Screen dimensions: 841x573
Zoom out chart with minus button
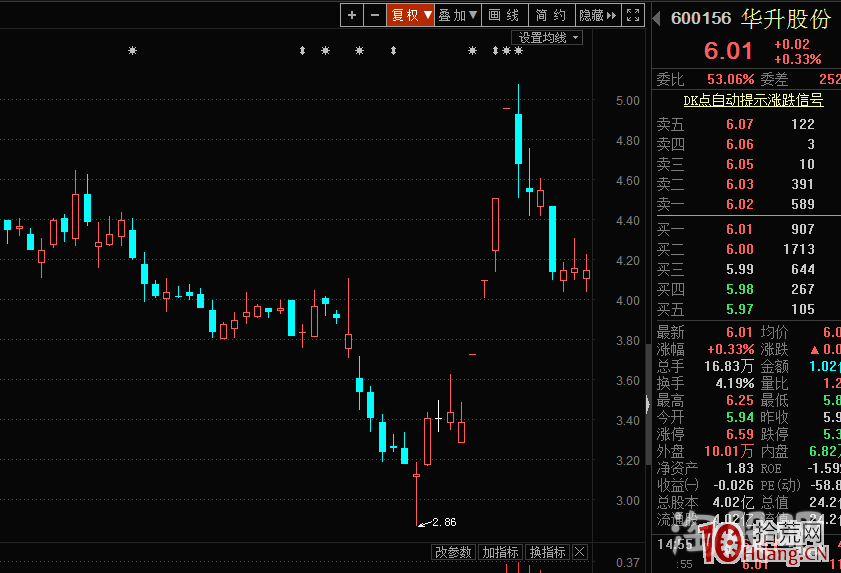pos(375,15)
